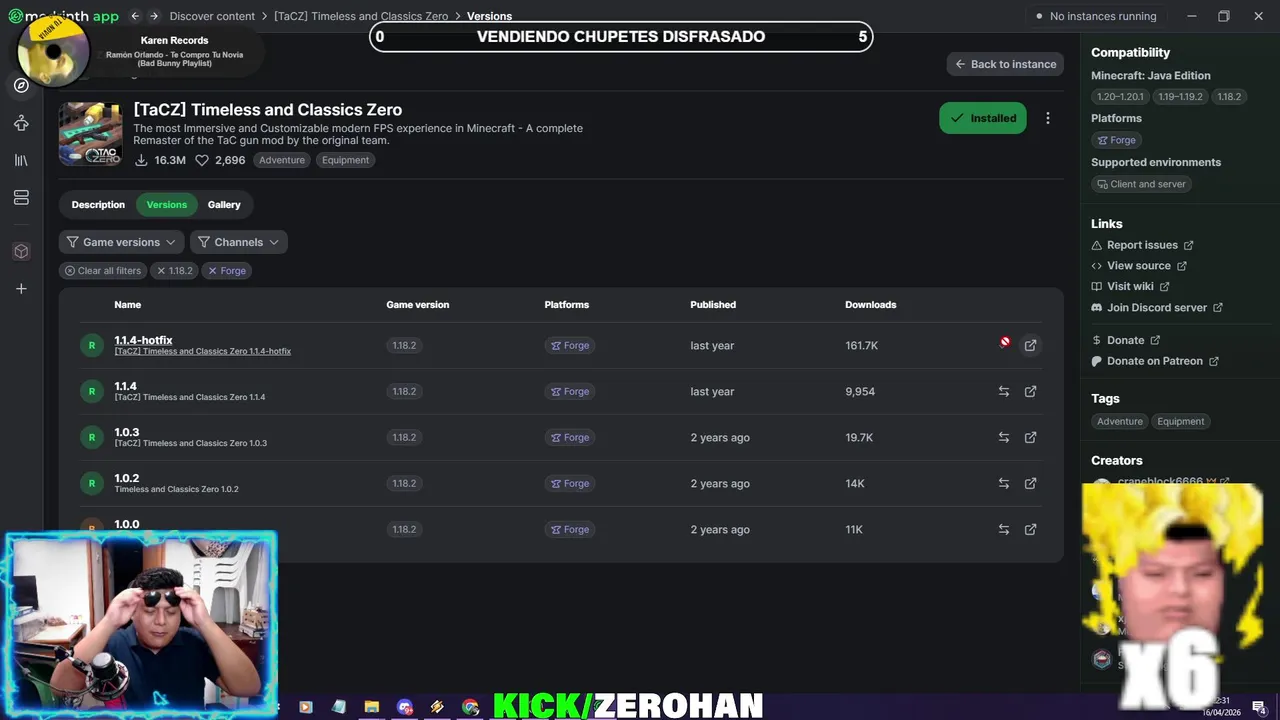Open Discord from the taskbar
The height and width of the screenshot is (720, 1280).
pyautogui.click(x=404, y=707)
